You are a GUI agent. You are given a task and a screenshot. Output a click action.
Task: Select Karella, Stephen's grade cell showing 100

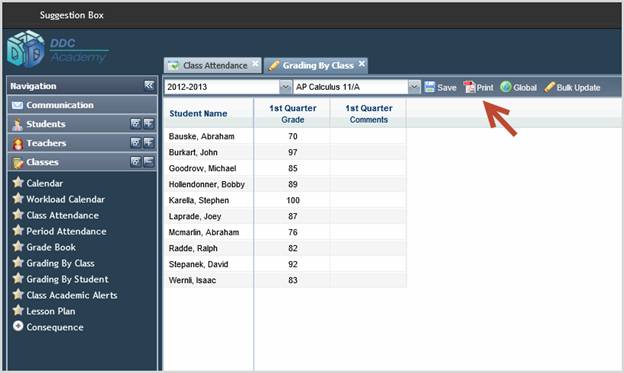[x=292, y=200]
